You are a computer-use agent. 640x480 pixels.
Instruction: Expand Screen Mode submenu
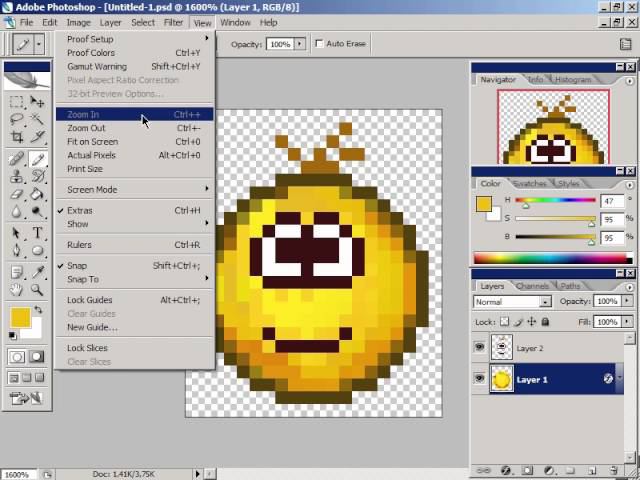pyautogui.click(x=135, y=190)
